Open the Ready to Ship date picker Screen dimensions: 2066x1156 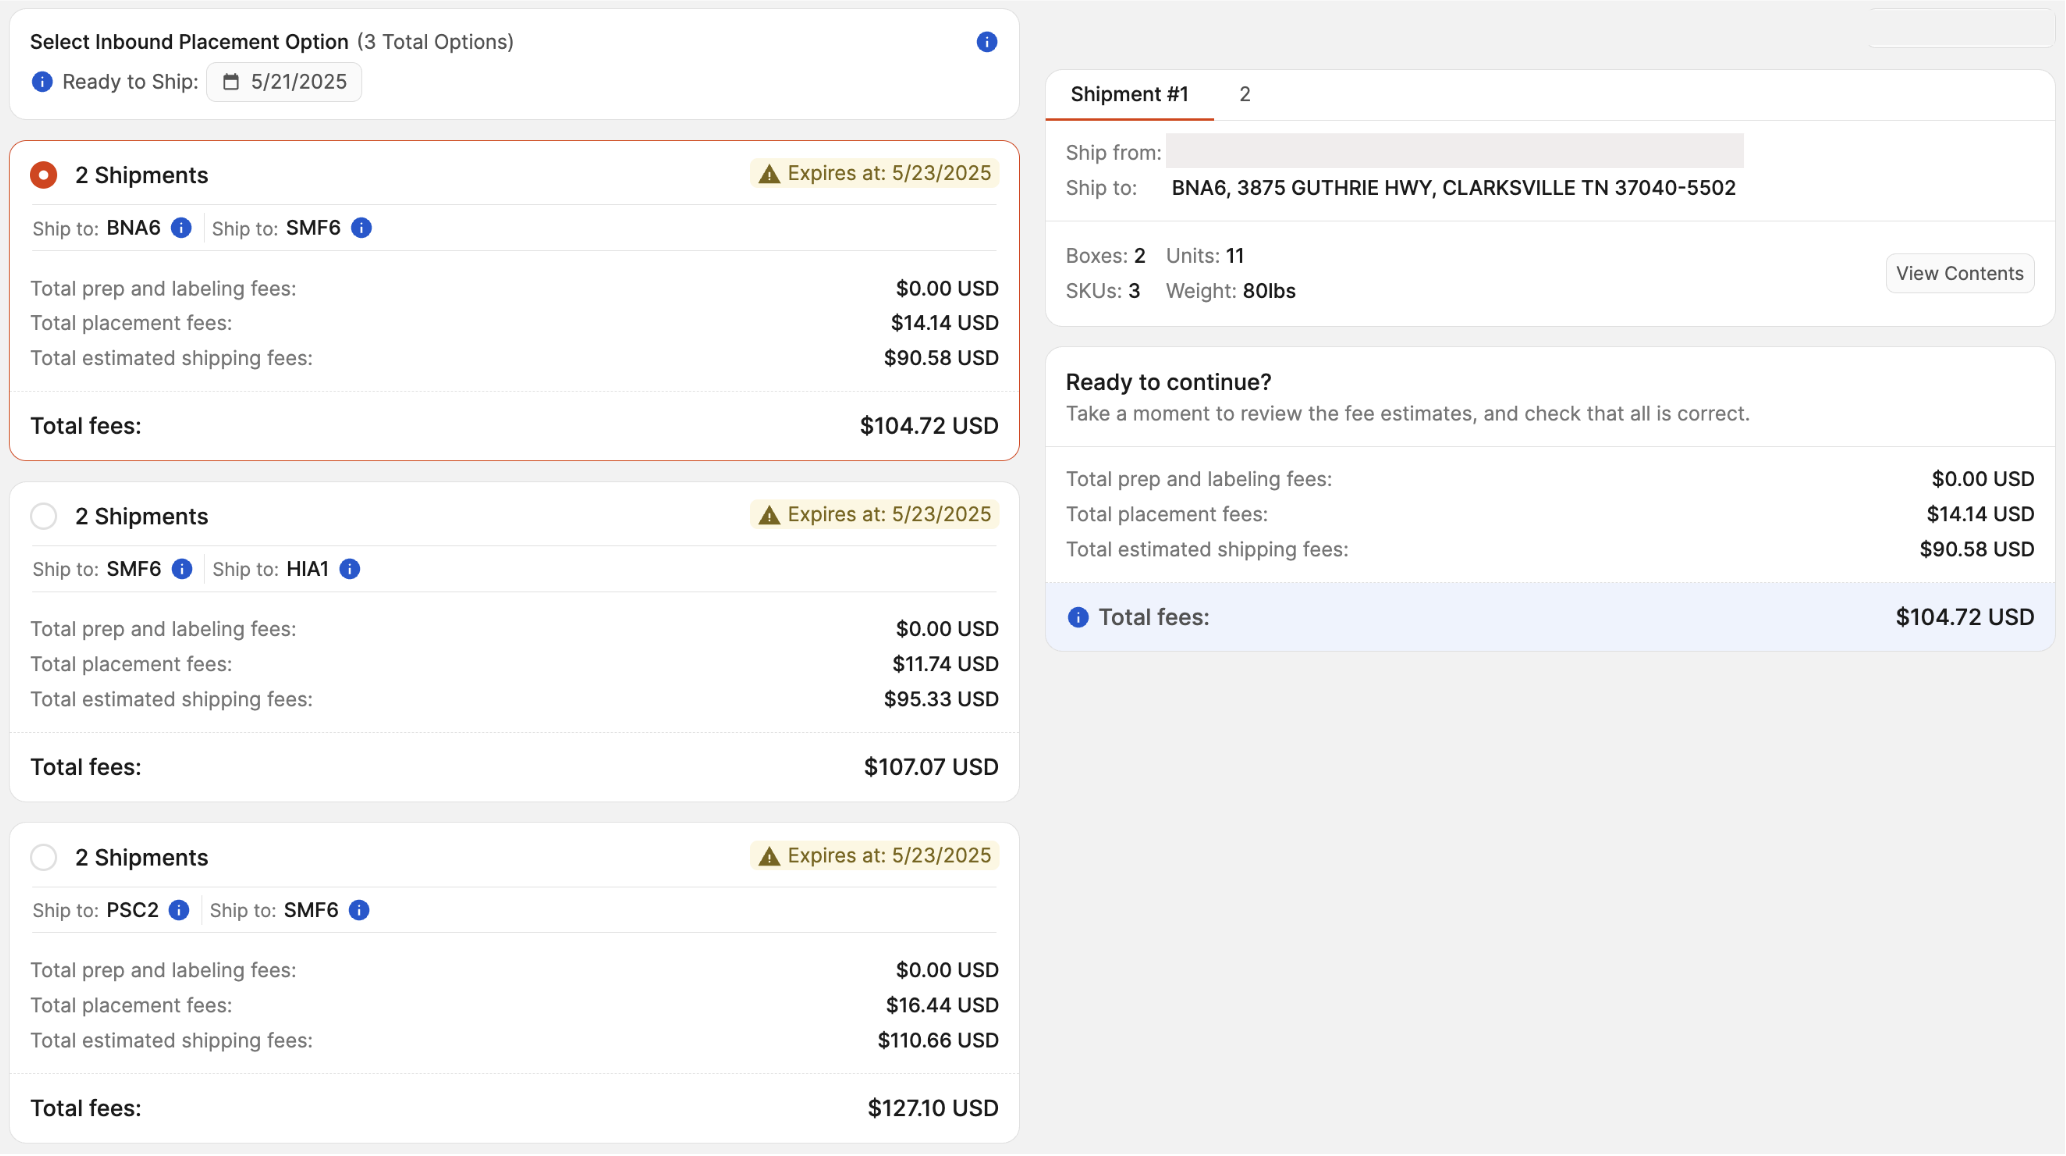tap(297, 82)
